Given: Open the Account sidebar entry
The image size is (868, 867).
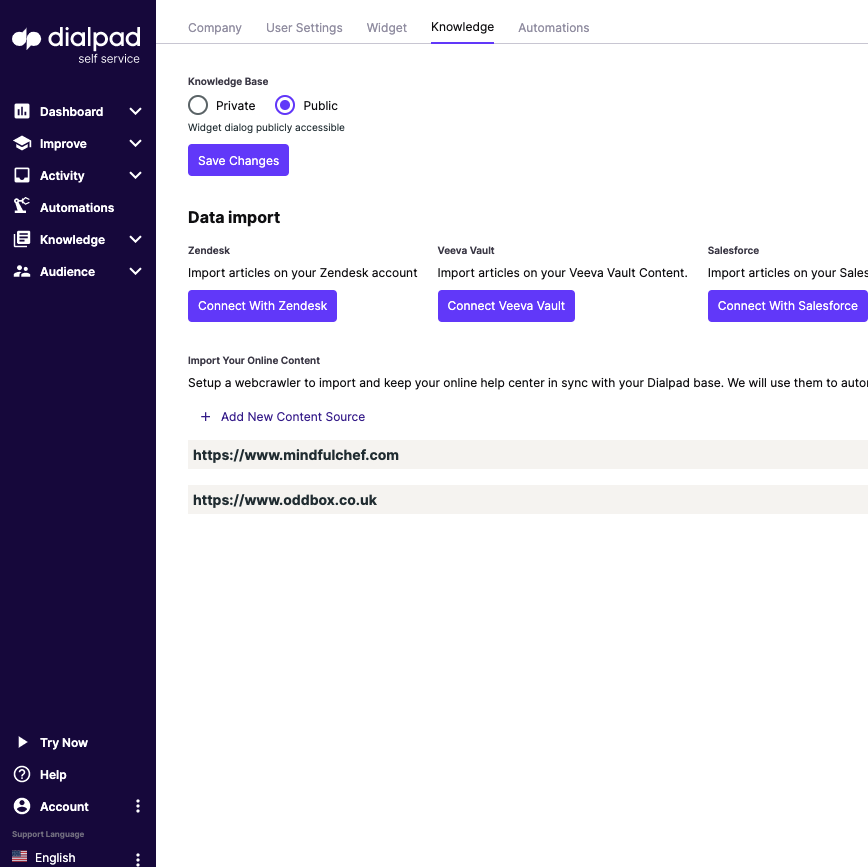Looking at the screenshot, I should tap(64, 807).
